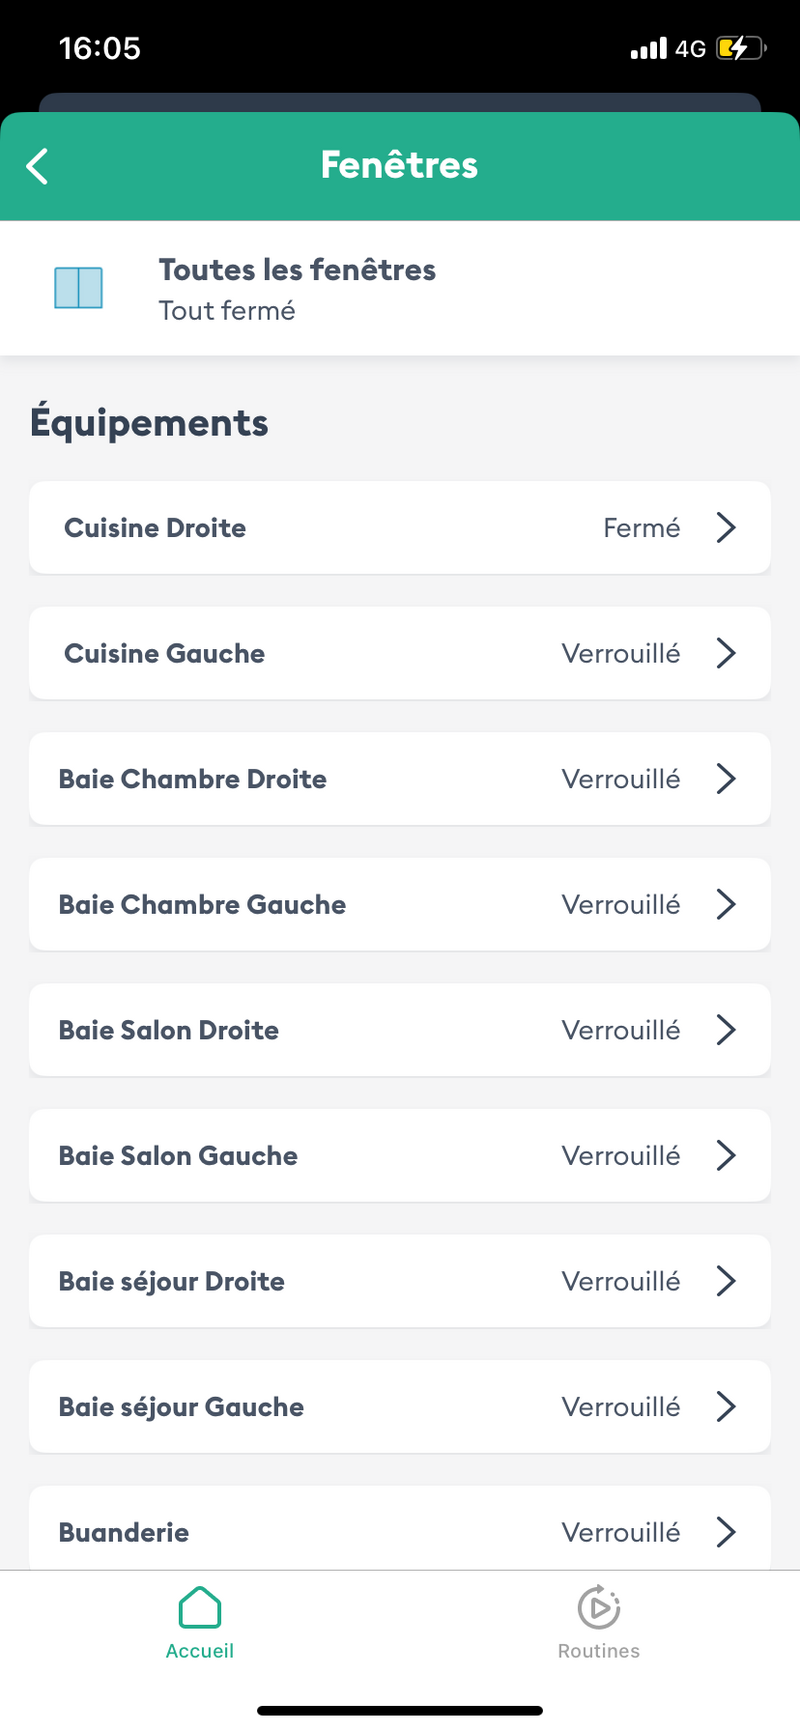This screenshot has height=1731, width=800.
Task: Tap the Routines play icon
Action: click(x=598, y=1607)
